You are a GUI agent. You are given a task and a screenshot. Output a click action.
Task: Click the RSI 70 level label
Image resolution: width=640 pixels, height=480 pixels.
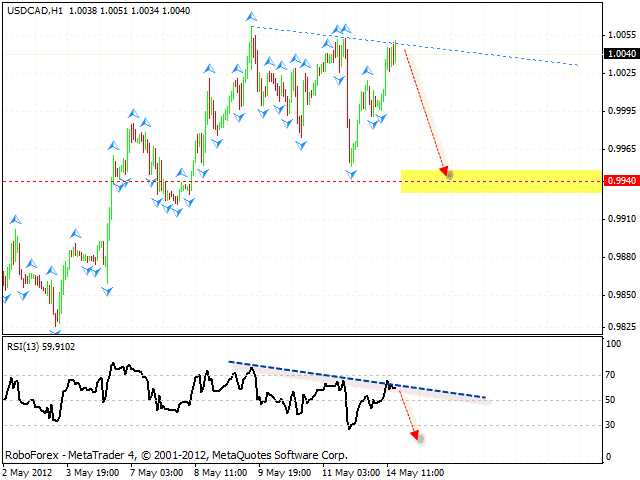coord(611,375)
